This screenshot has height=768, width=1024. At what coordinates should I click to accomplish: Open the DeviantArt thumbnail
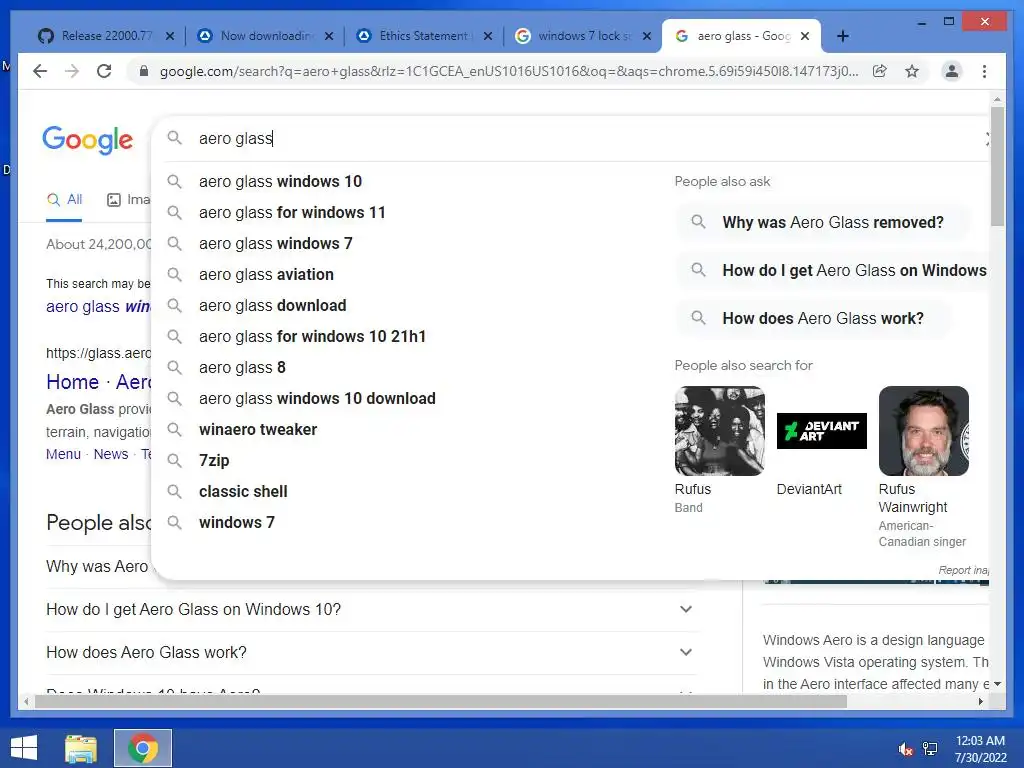tap(822, 431)
